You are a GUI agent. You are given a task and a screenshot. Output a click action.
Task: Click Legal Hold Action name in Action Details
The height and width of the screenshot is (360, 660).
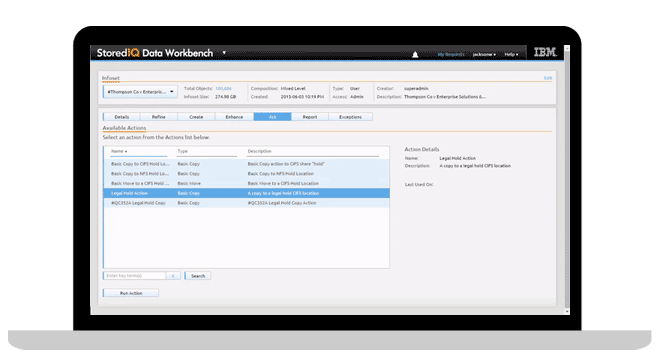458,158
